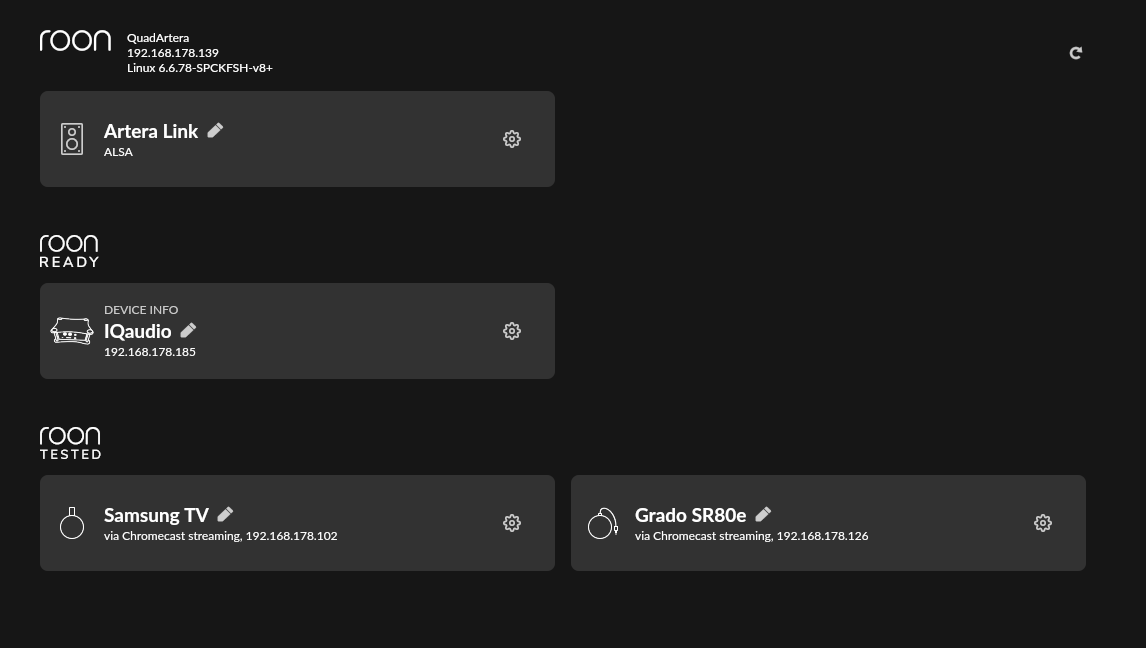The width and height of the screenshot is (1146, 648).
Task: Open settings gear for Artera Link
Action: (512, 139)
